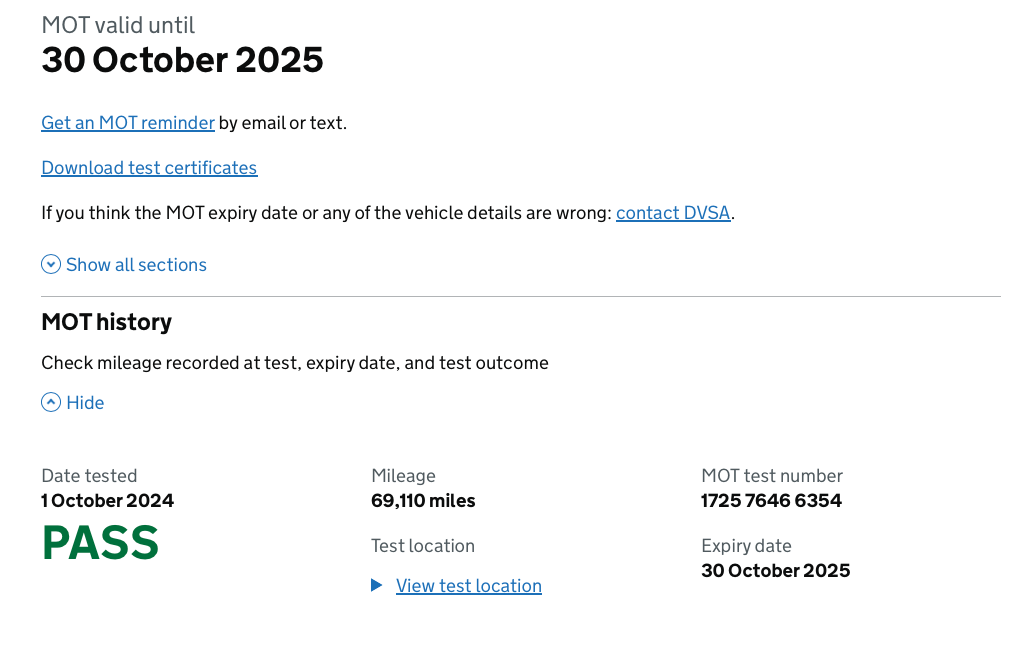Image resolution: width=1016 pixels, height=646 pixels.
Task: Click the date beneath the Expiry date label
Action: click(x=775, y=571)
